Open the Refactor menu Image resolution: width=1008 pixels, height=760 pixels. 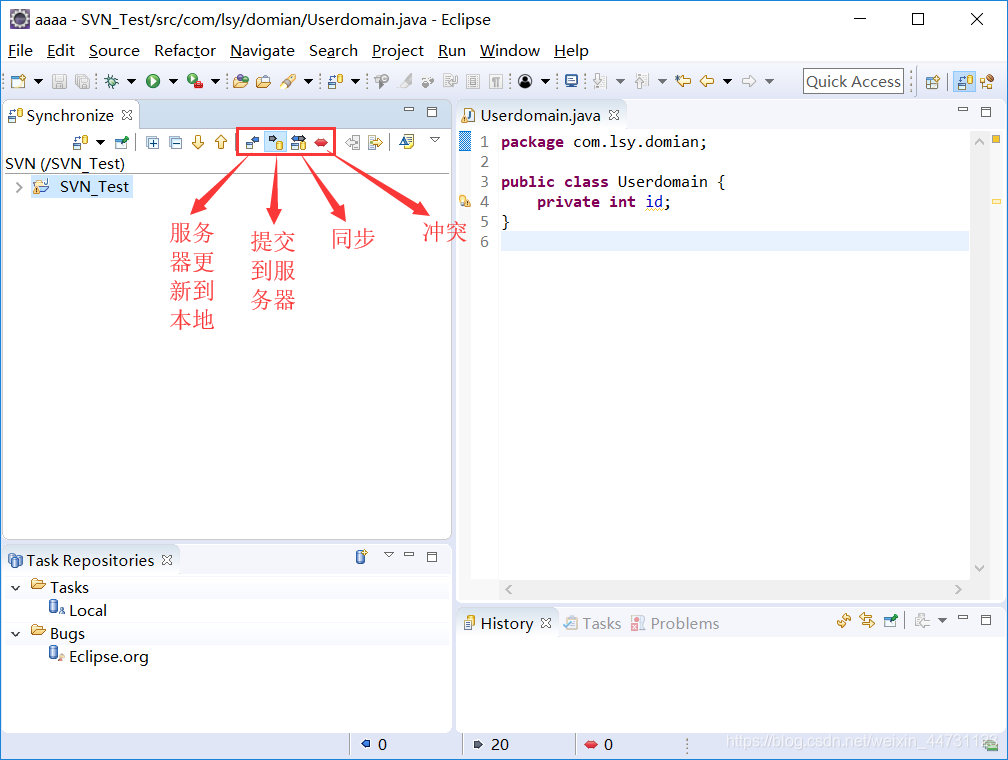[x=184, y=51]
